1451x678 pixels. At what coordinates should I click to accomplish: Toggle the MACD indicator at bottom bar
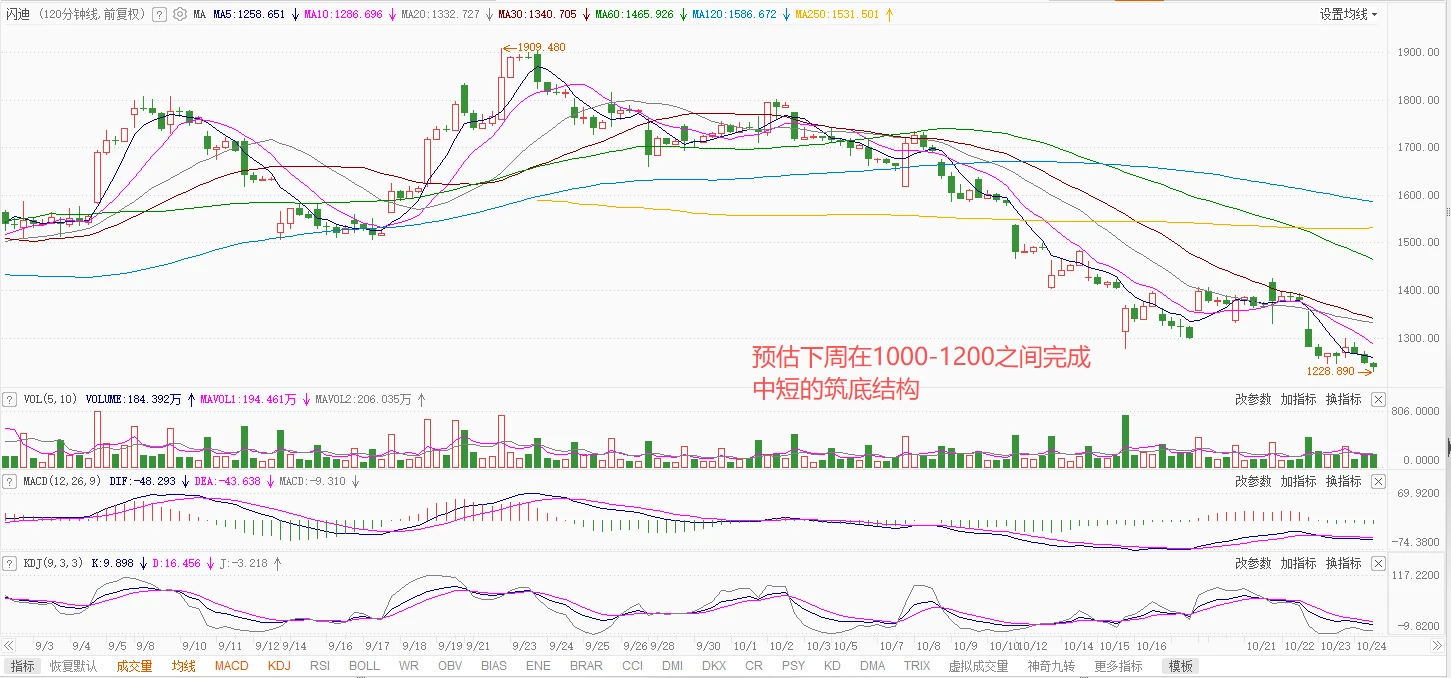coord(231,666)
